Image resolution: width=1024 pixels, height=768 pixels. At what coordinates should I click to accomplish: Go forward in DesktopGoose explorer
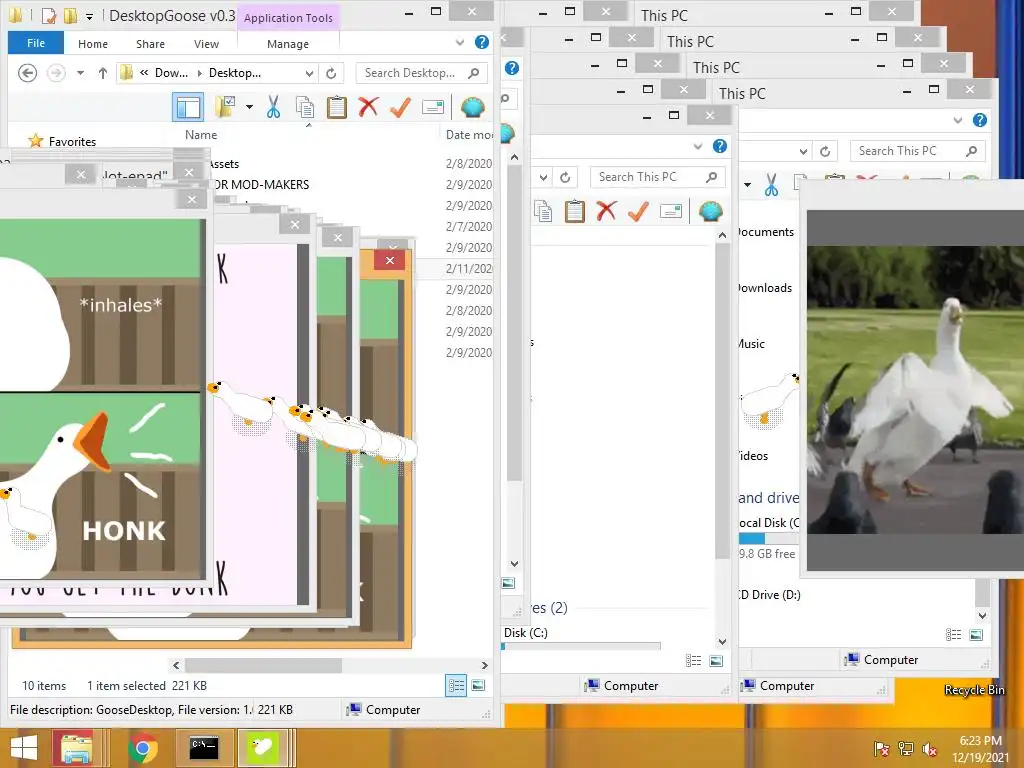[56, 72]
